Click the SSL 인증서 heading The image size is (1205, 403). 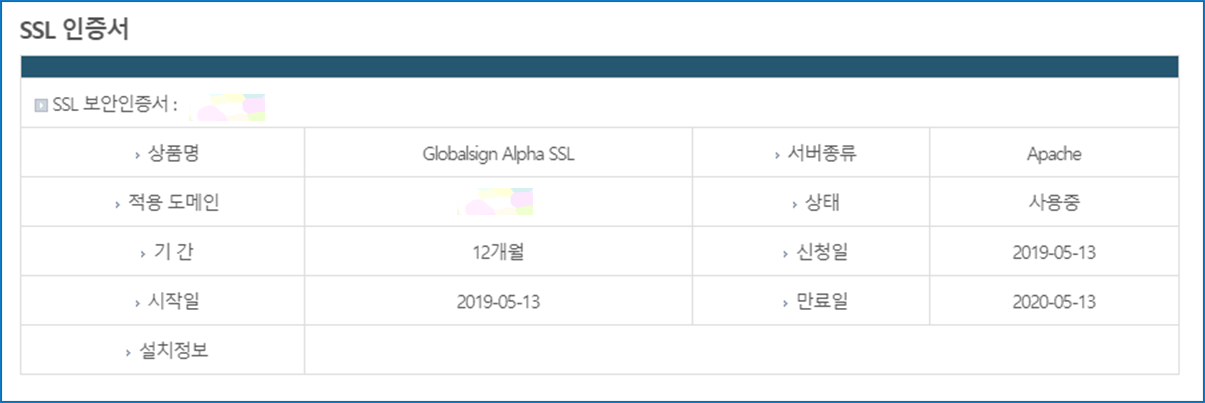click(x=75, y=29)
